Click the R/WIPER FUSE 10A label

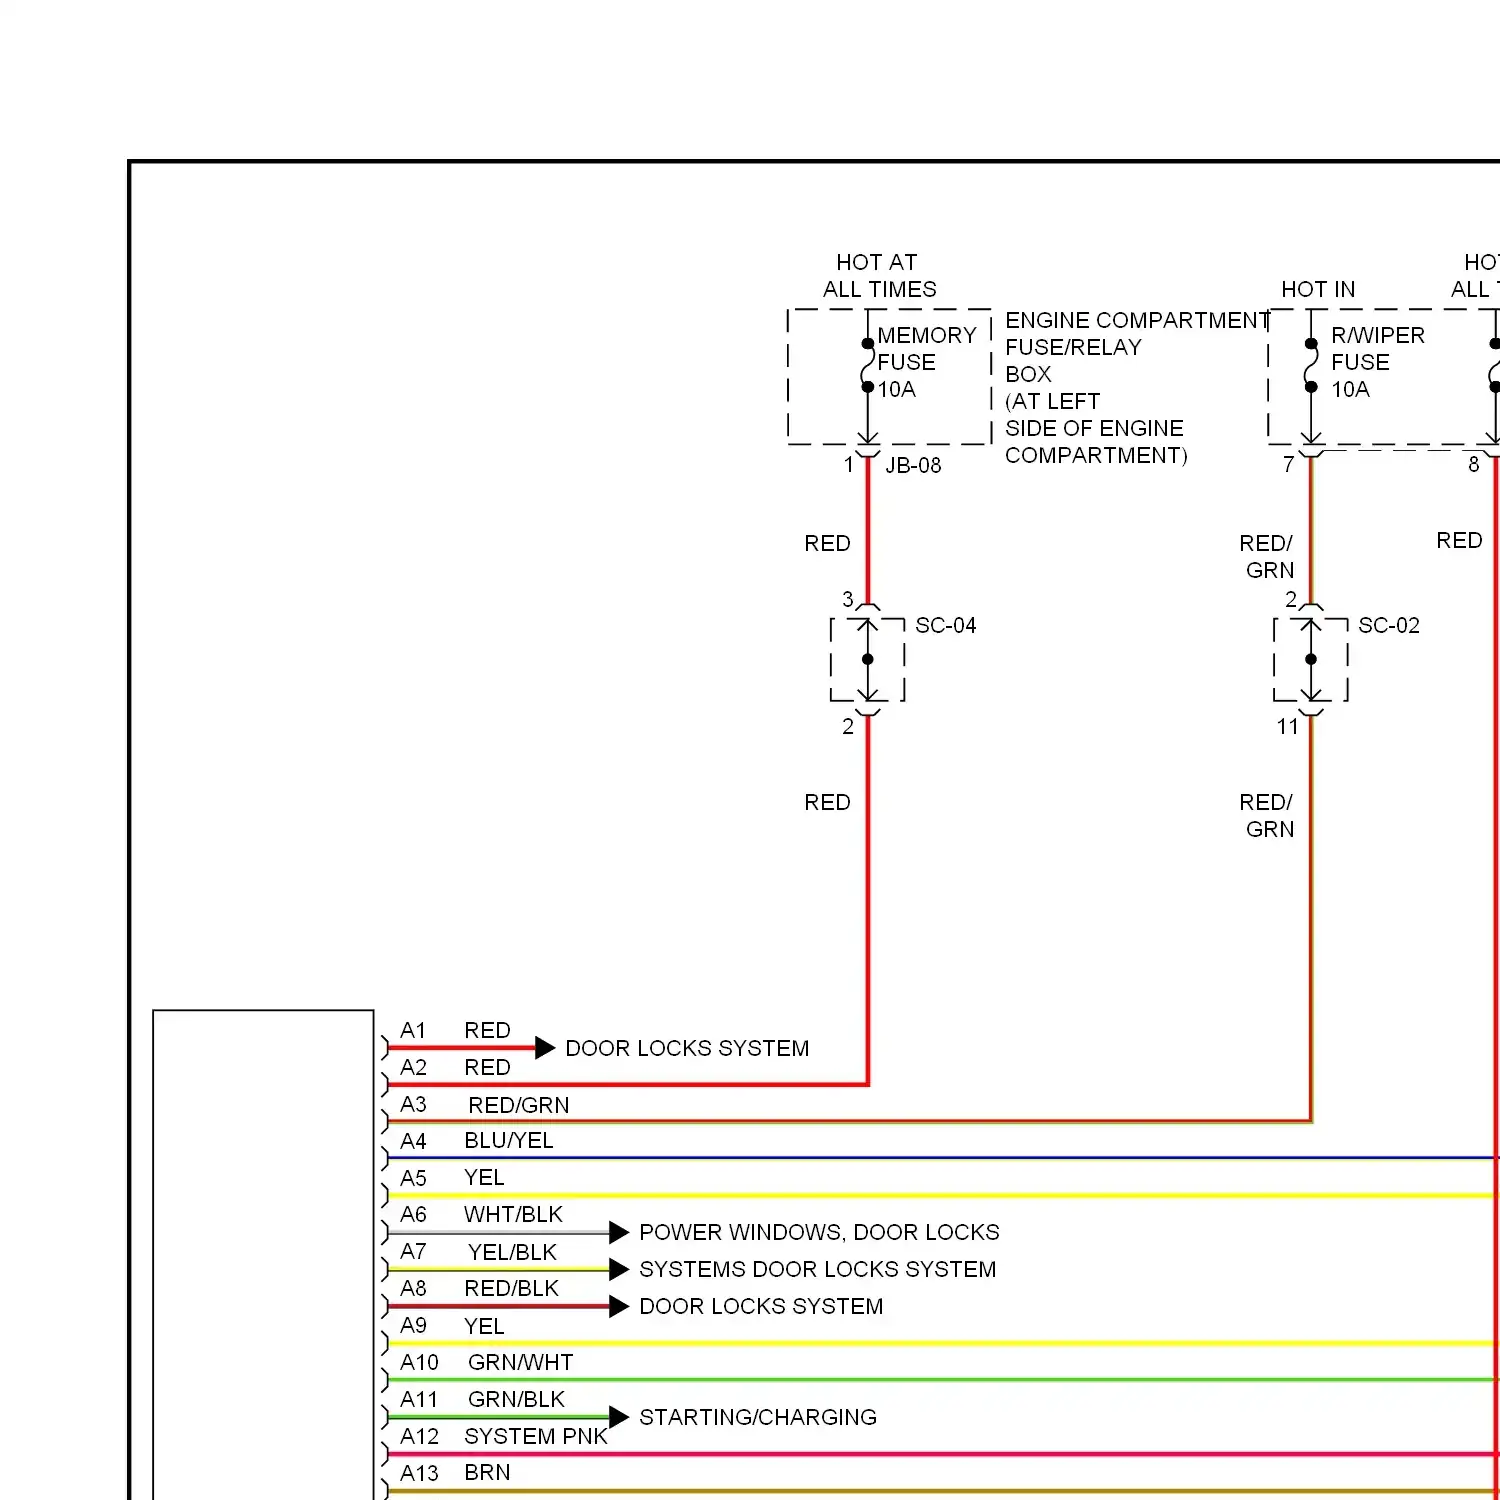point(1377,362)
